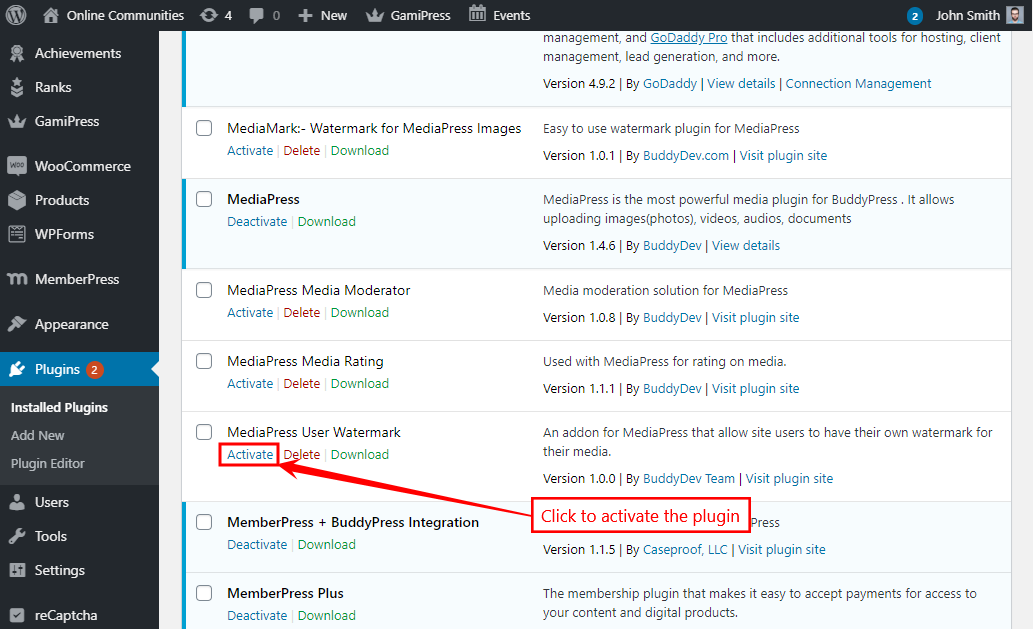The width and height of the screenshot is (1033, 629).
Task: Tick the MemberPress Plus checkbox
Action: 204,593
